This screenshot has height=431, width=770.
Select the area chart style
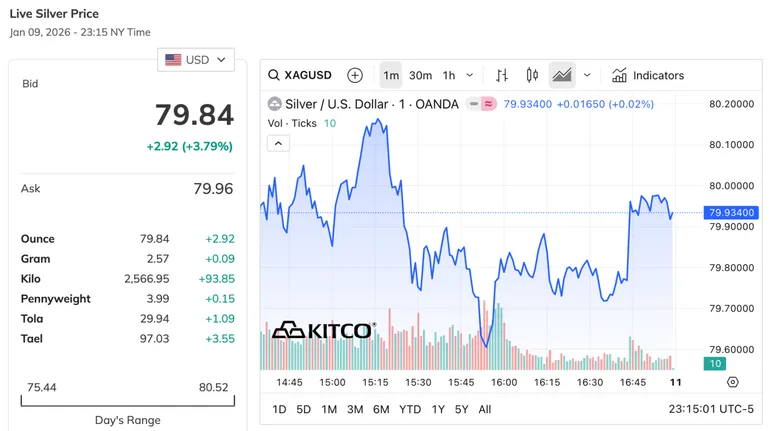(562, 75)
